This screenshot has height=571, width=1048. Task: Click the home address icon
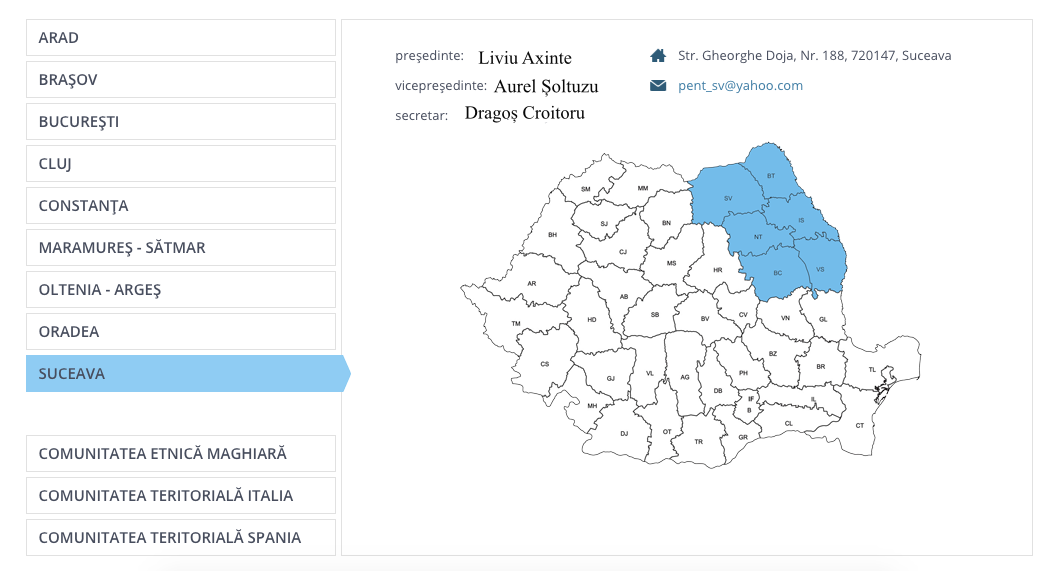click(x=657, y=56)
